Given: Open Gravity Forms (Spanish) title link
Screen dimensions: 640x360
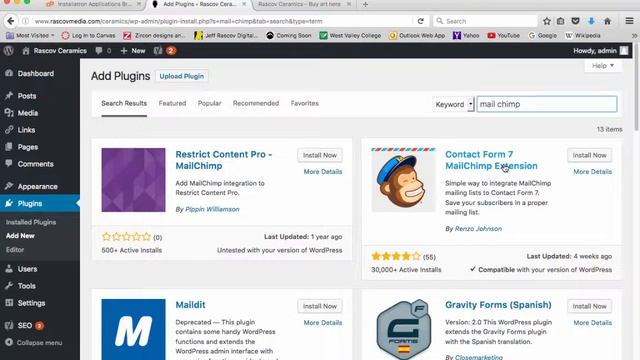Looking at the screenshot, I should [498, 305].
